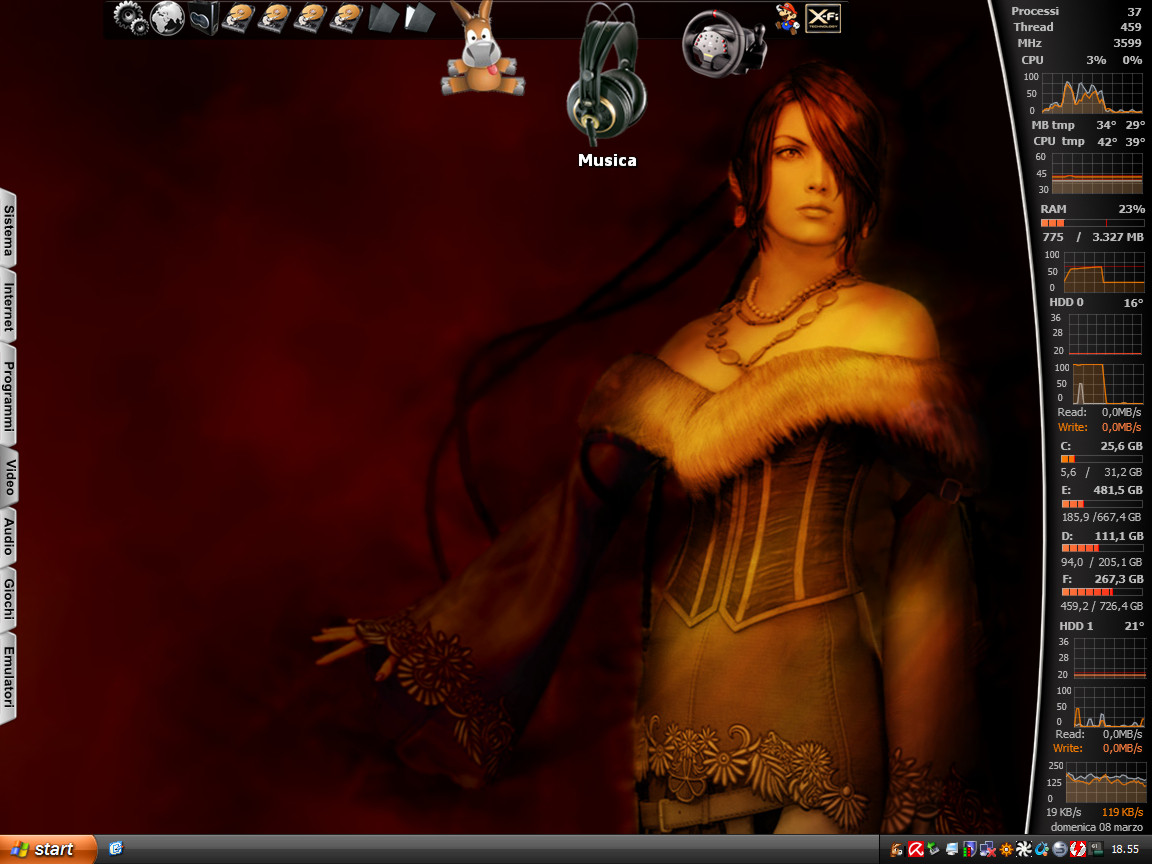1152x864 pixels.
Task: Open the Programmi side tab
Action: [x=8, y=397]
